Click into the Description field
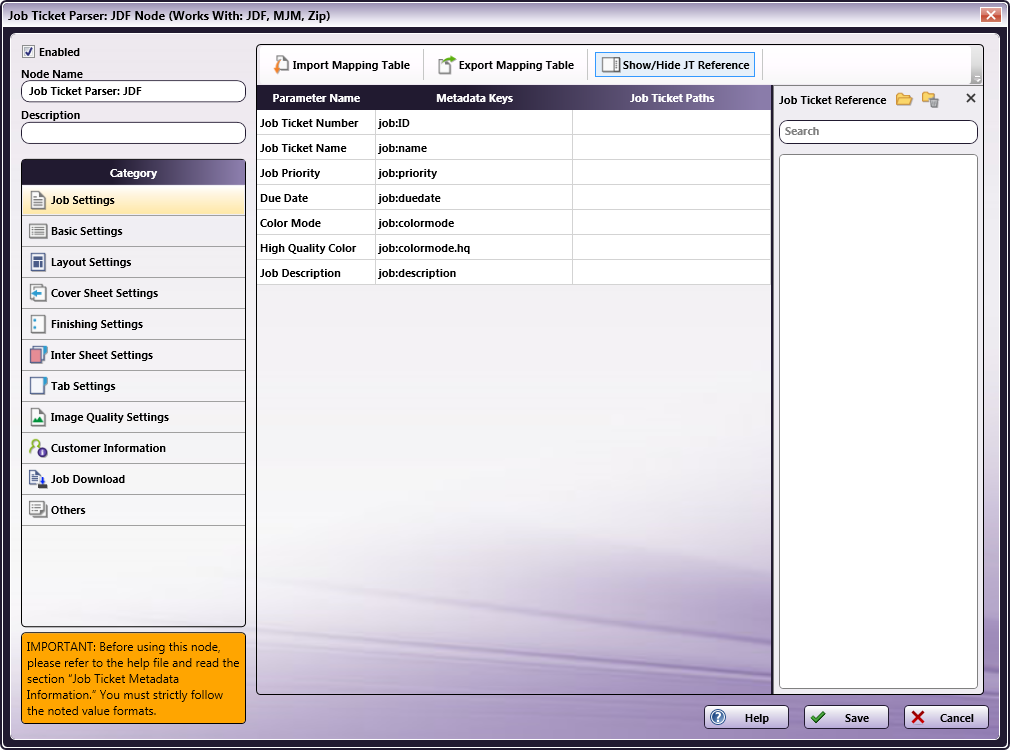Screen dimensions: 1010x750 (133, 133)
